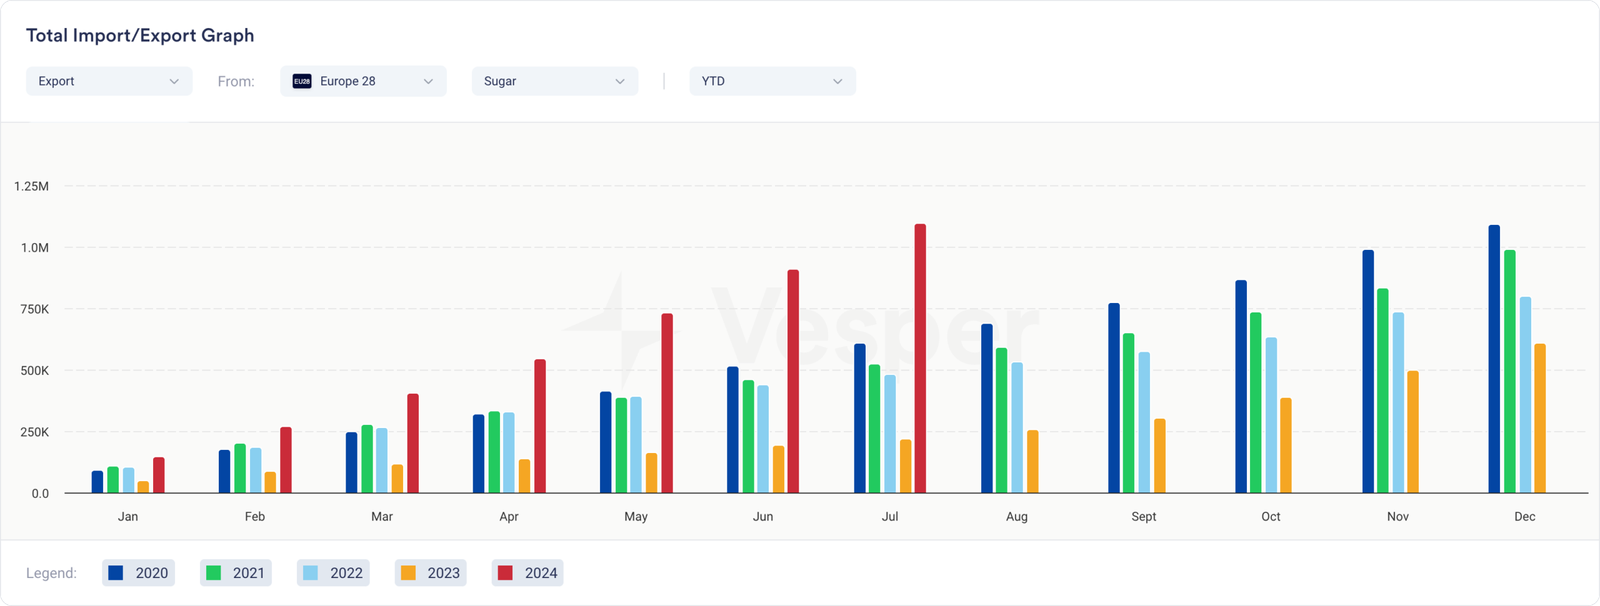Click the dark blue 2020 legend swatch
The image size is (1600, 606).
pyautogui.click(x=116, y=573)
